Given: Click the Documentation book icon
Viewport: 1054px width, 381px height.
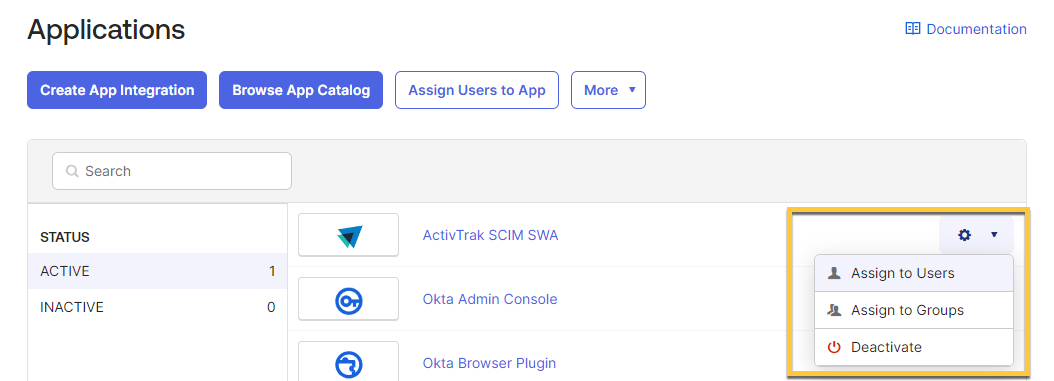Looking at the screenshot, I should click(912, 29).
